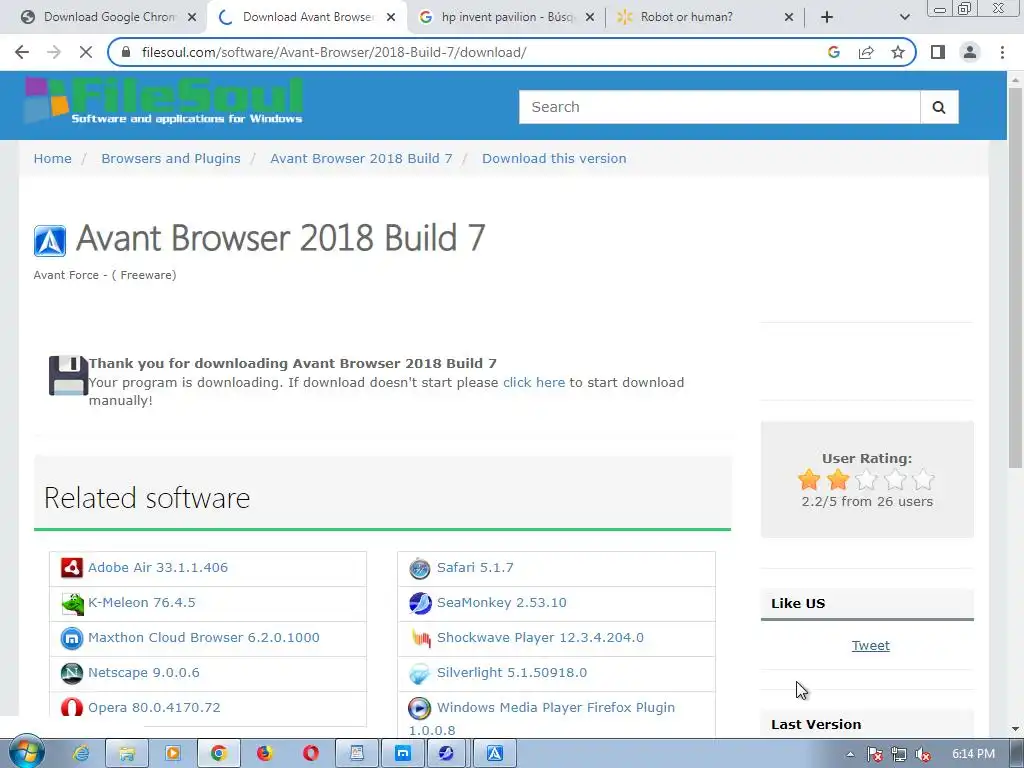Click the scrollbar down arrow

point(1015,729)
